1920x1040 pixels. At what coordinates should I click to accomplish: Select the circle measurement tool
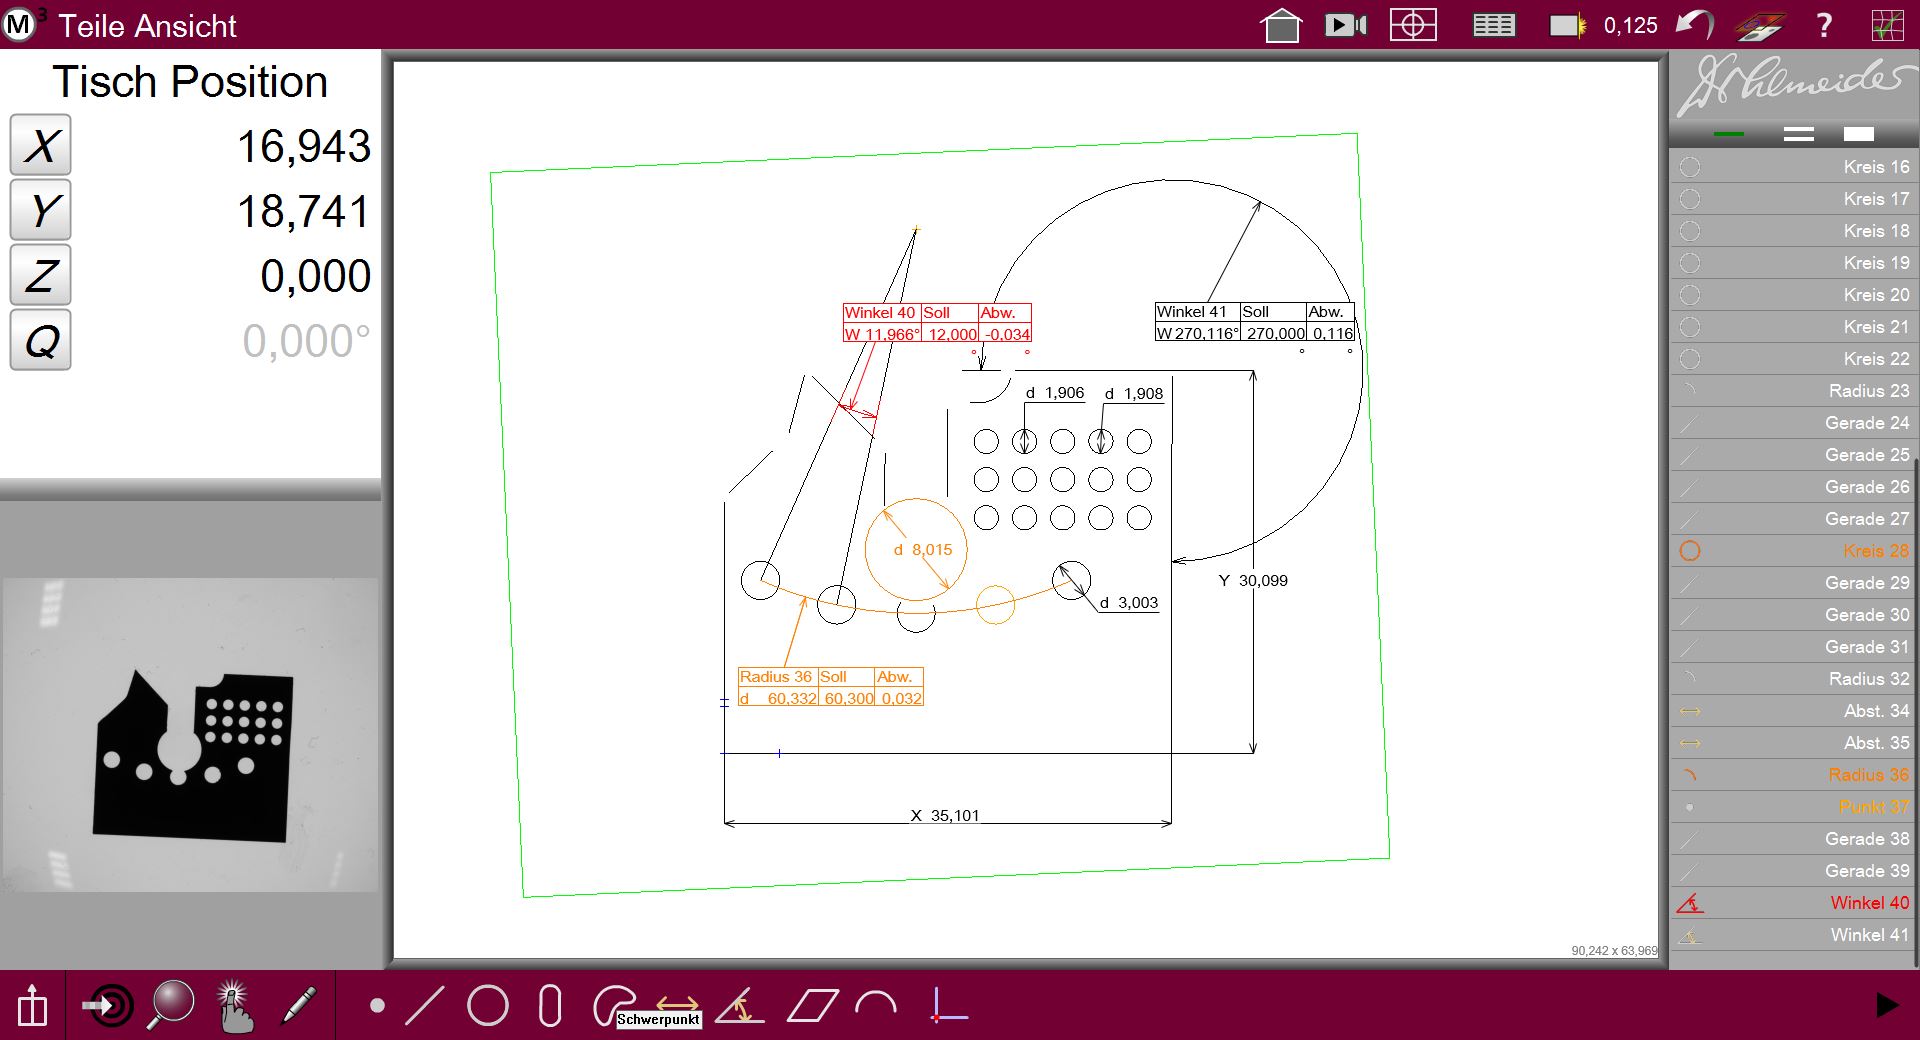[x=488, y=1005]
